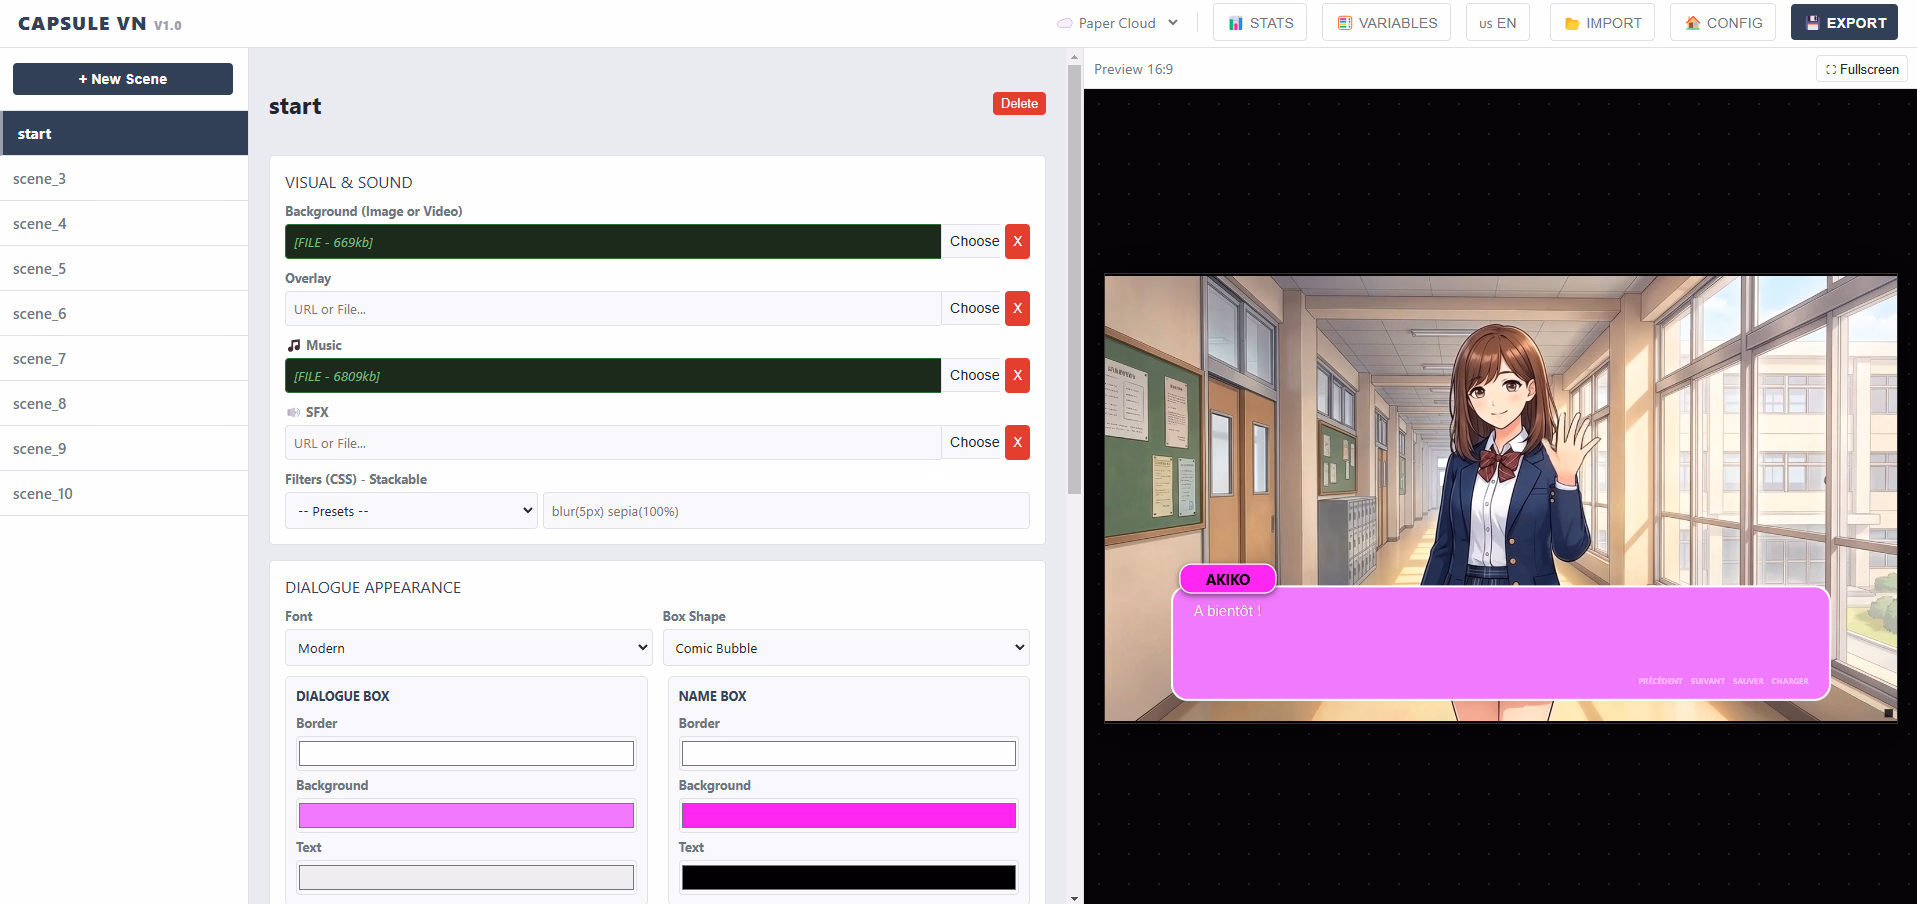Expand the filter Presets dropdown

pos(413,511)
